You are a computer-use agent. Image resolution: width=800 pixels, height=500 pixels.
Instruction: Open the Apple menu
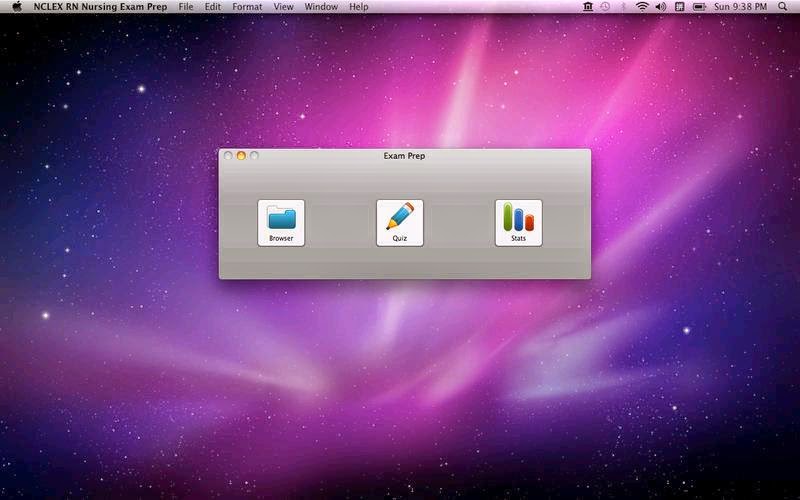tap(17, 7)
